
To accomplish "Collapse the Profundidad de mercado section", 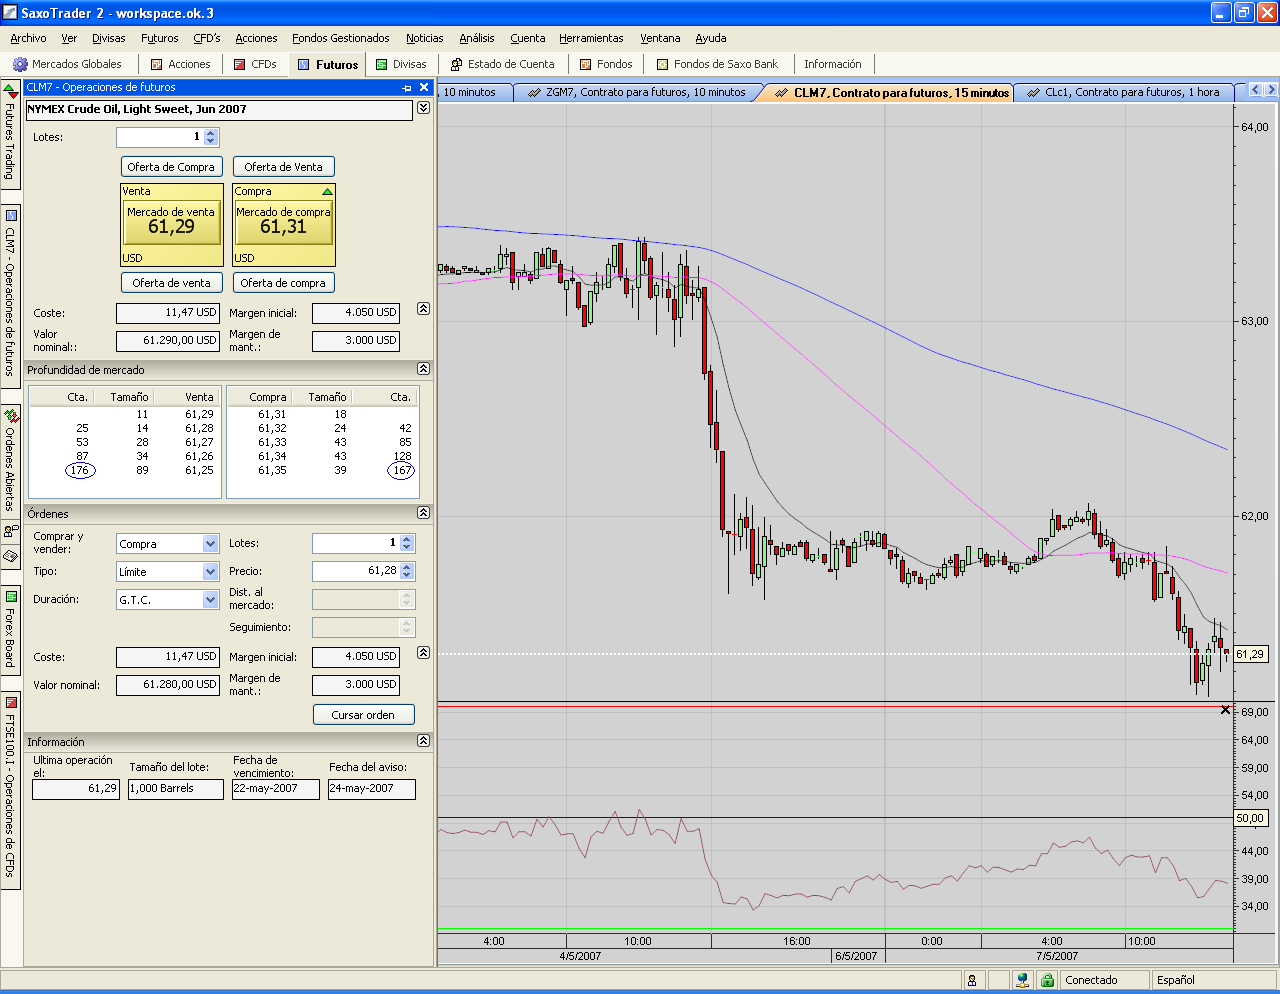I will click(x=423, y=369).
